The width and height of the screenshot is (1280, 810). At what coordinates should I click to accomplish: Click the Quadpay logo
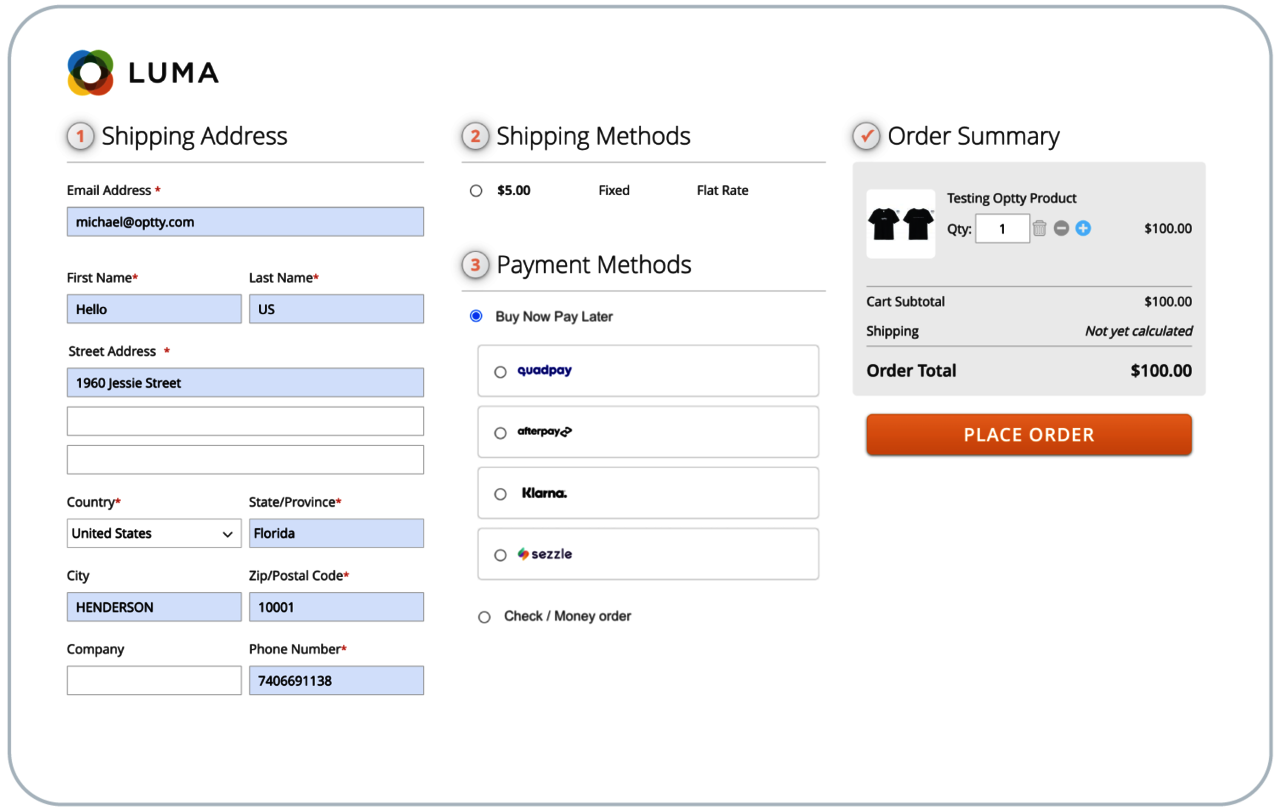coord(544,371)
